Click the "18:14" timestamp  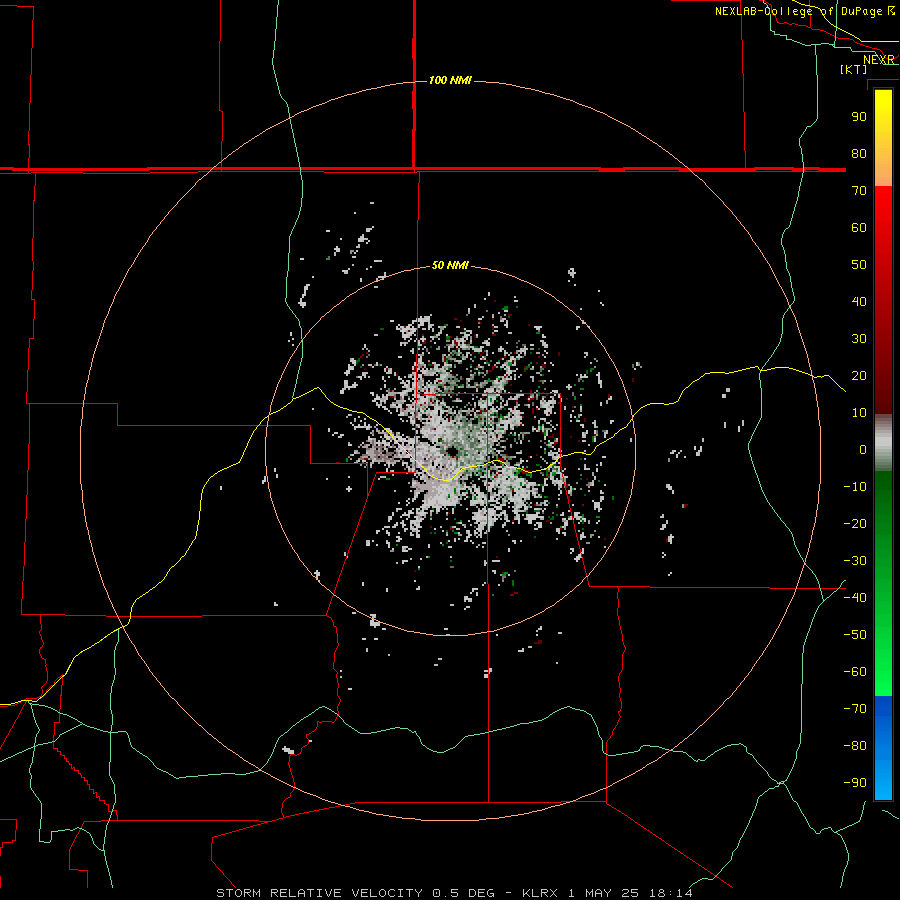[x=670, y=893]
